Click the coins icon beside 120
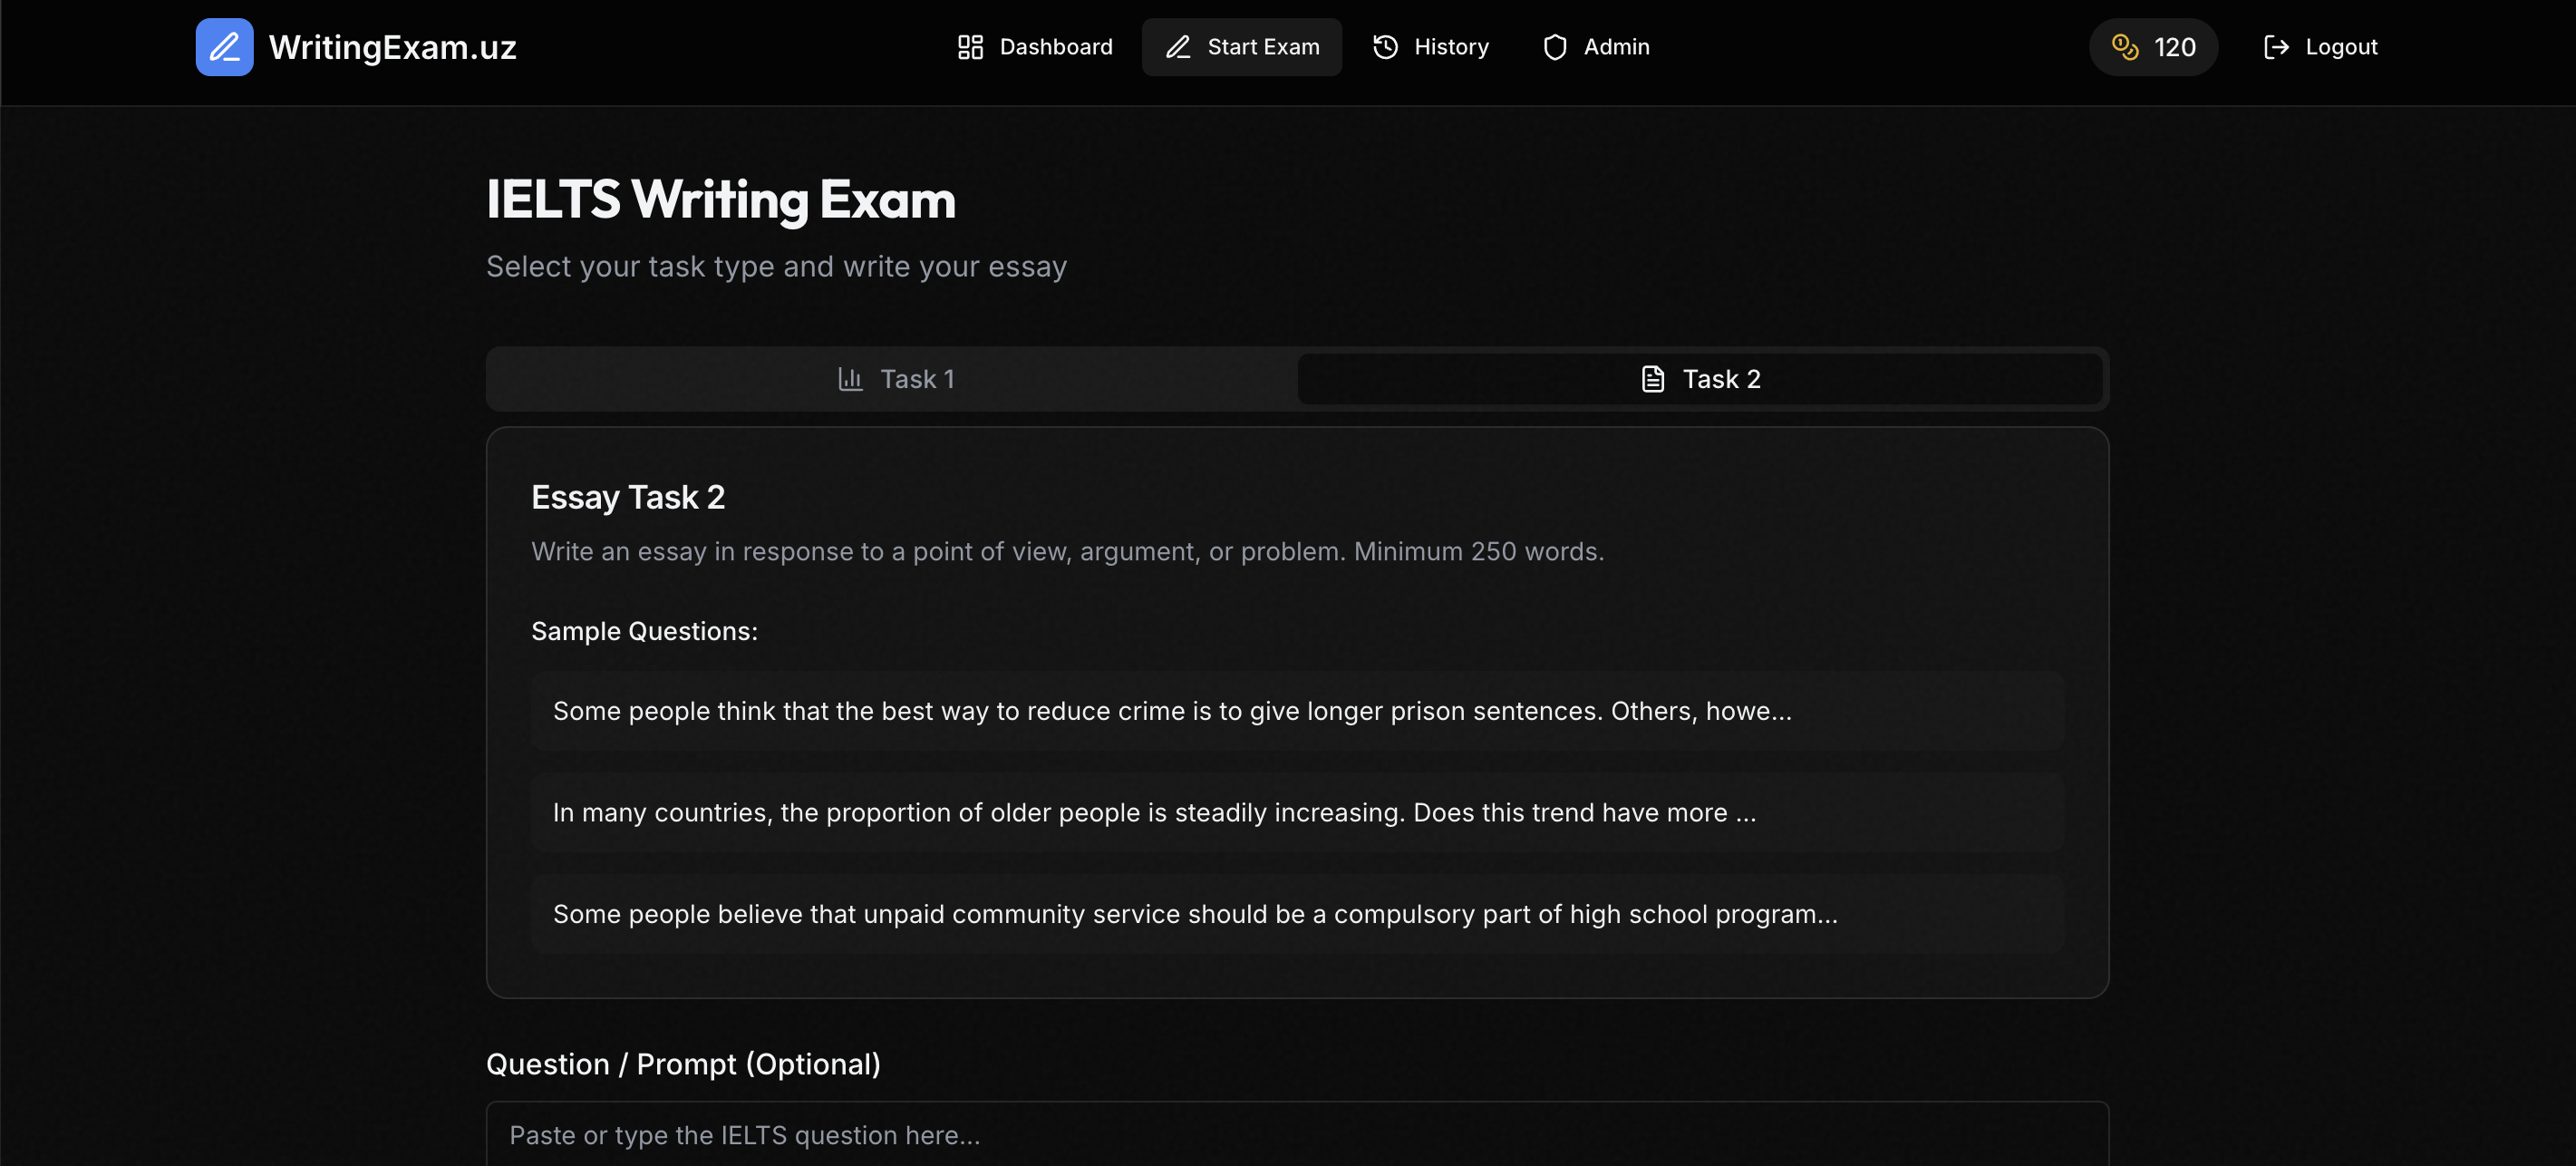 (x=2124, y=46)
